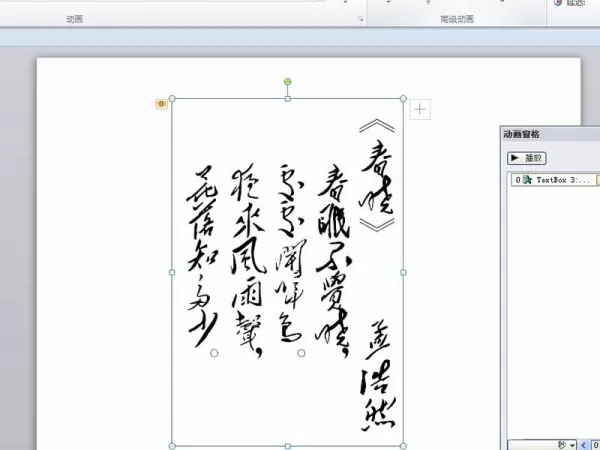This screenshot has height=450, width=600.
Task: Click the orange animation order tag 0
Action: pos(161,104)
